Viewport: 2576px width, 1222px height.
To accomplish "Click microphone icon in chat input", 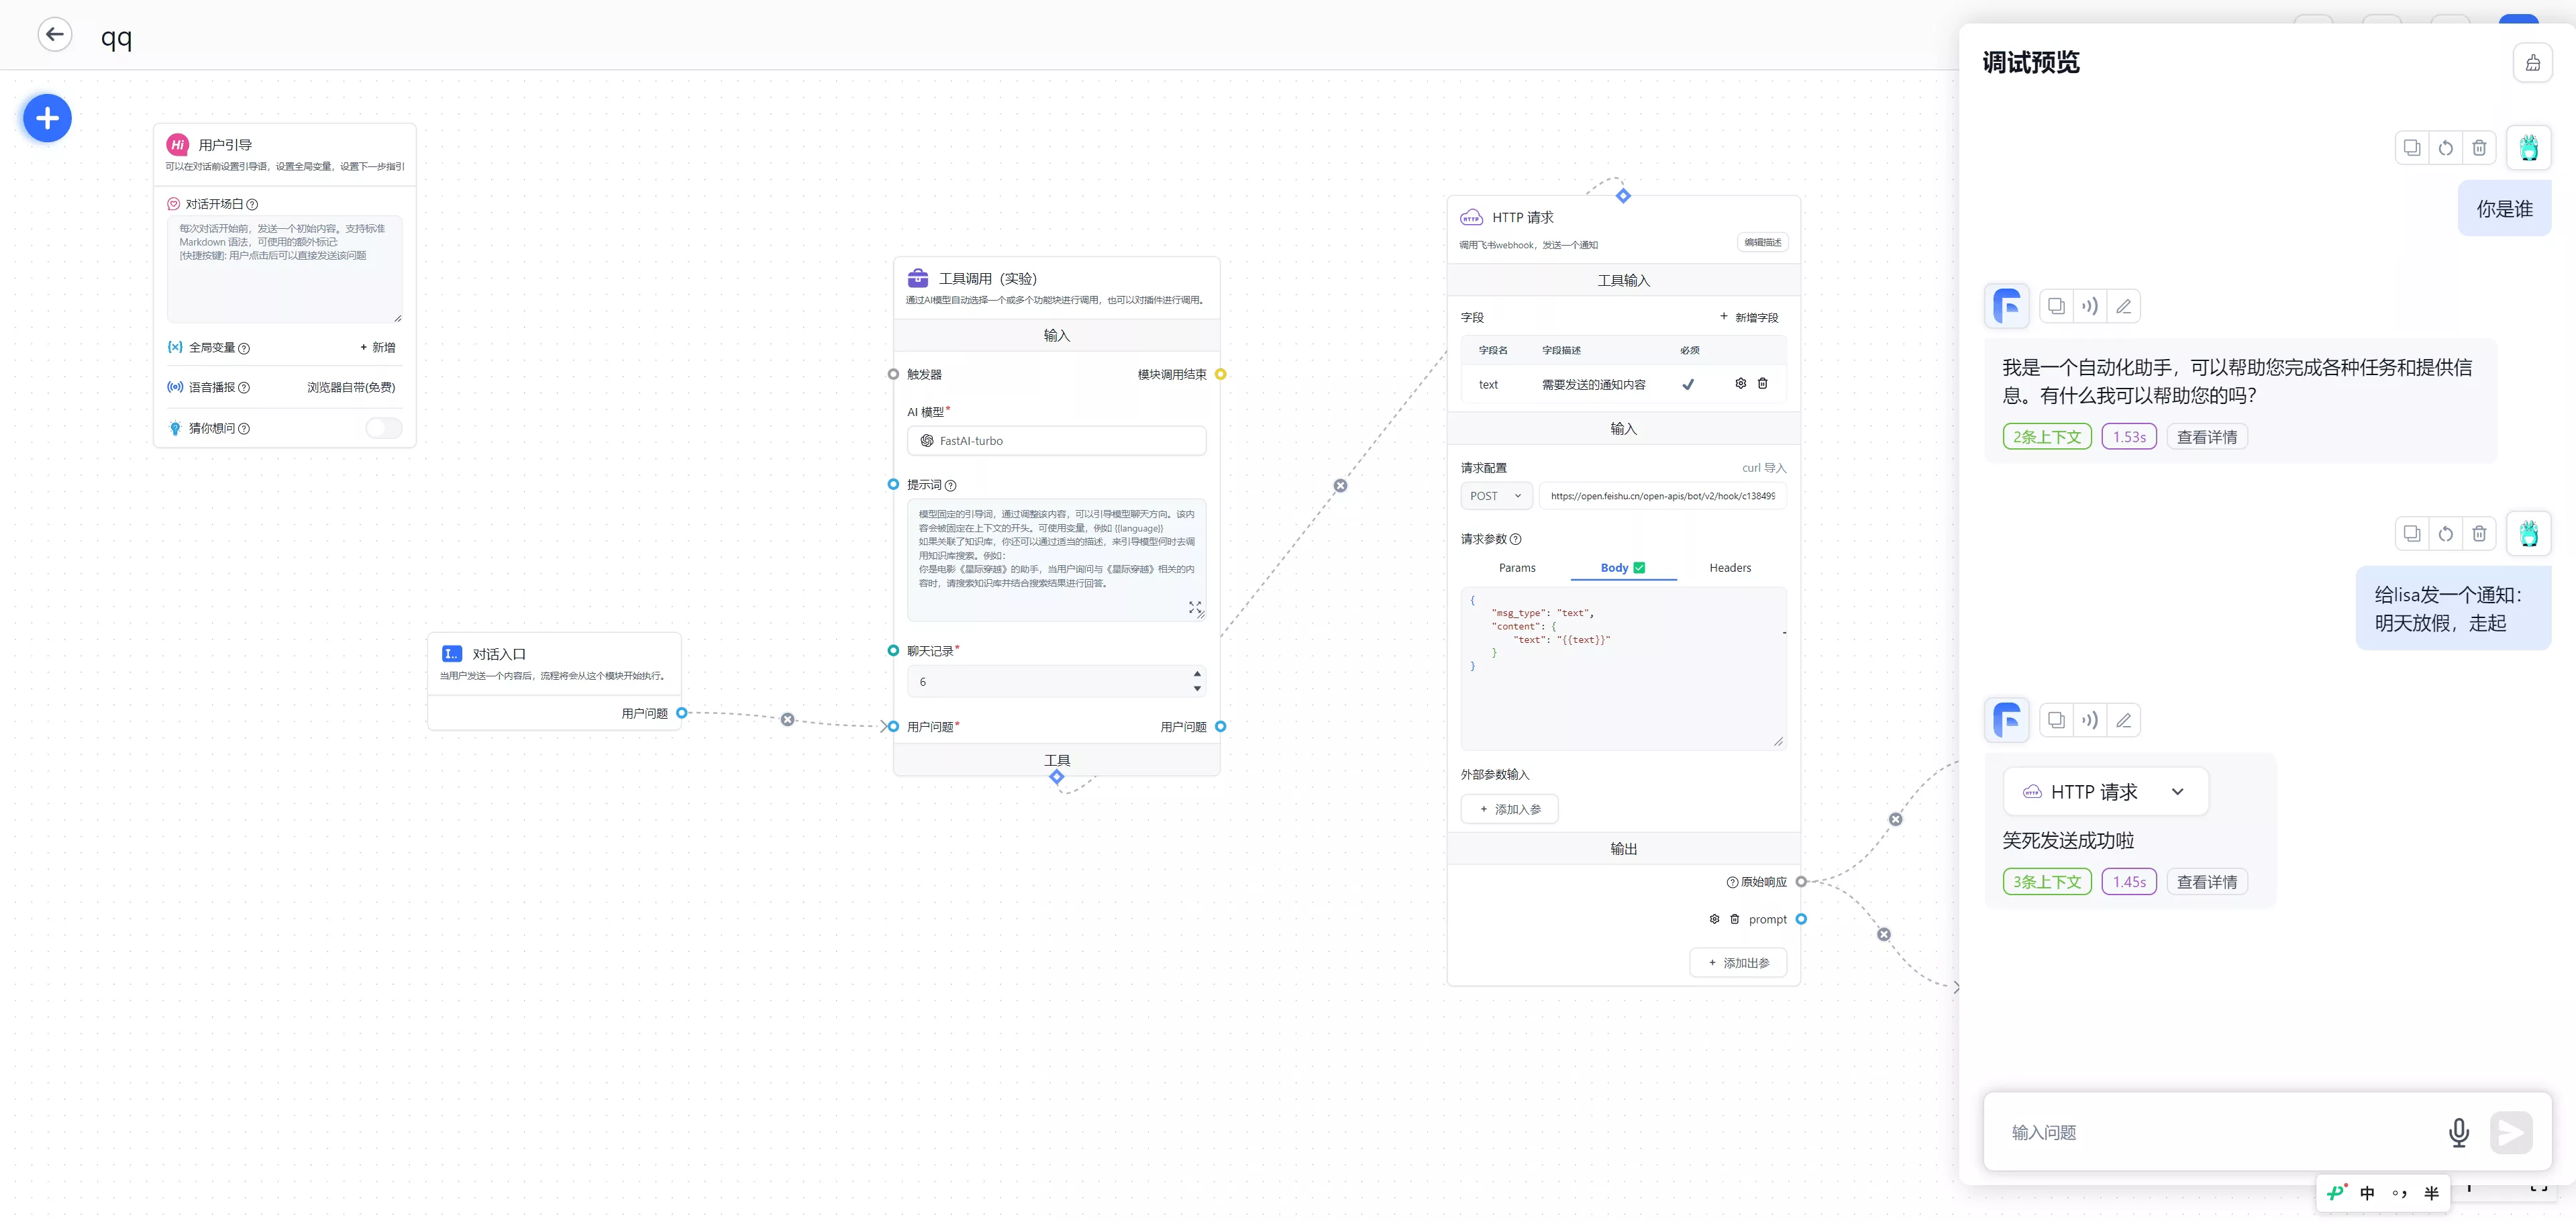I will click(x=2458, y=1132).
